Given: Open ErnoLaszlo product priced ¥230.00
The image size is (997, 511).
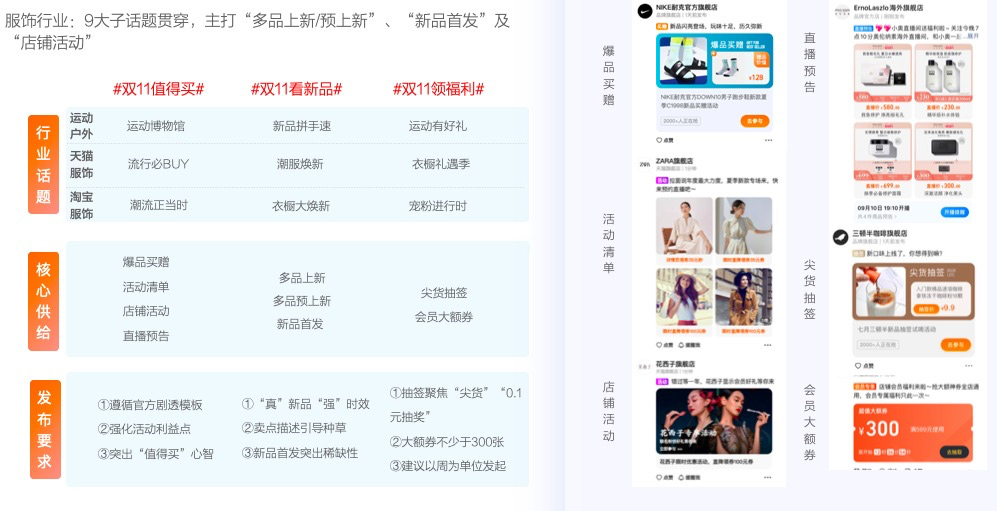Looking at the screenshot, I should point(943,81).
